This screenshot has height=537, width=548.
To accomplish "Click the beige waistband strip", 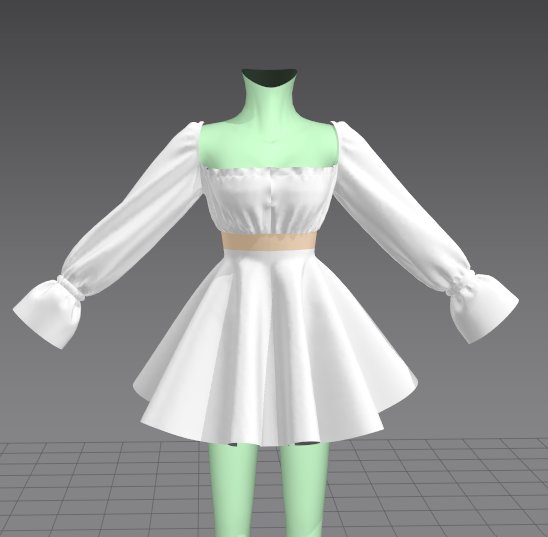I will pyautogui.click(x=269, y=241).
